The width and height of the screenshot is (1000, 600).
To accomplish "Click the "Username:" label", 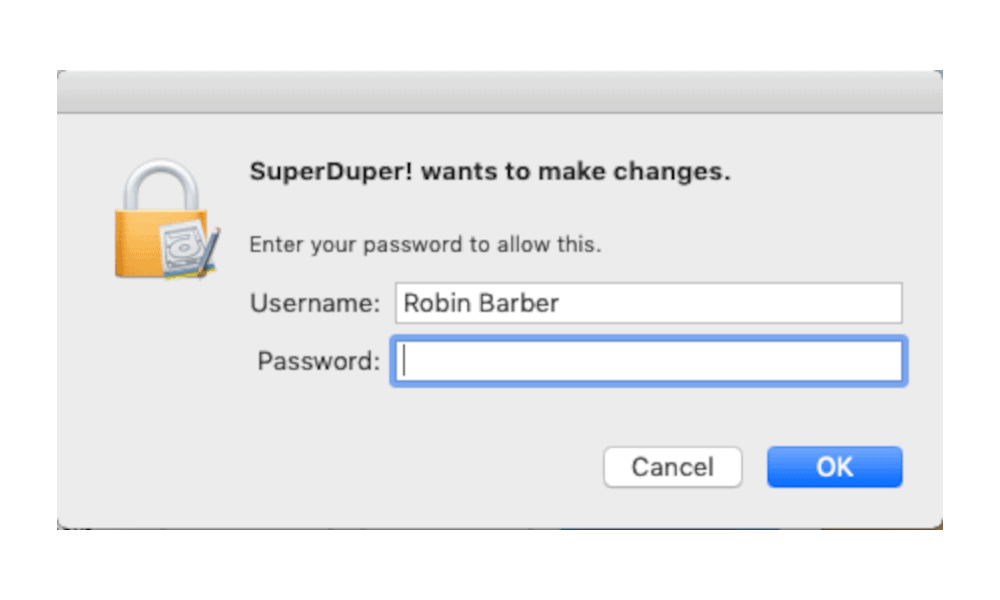I will click(x=315, y=303).
